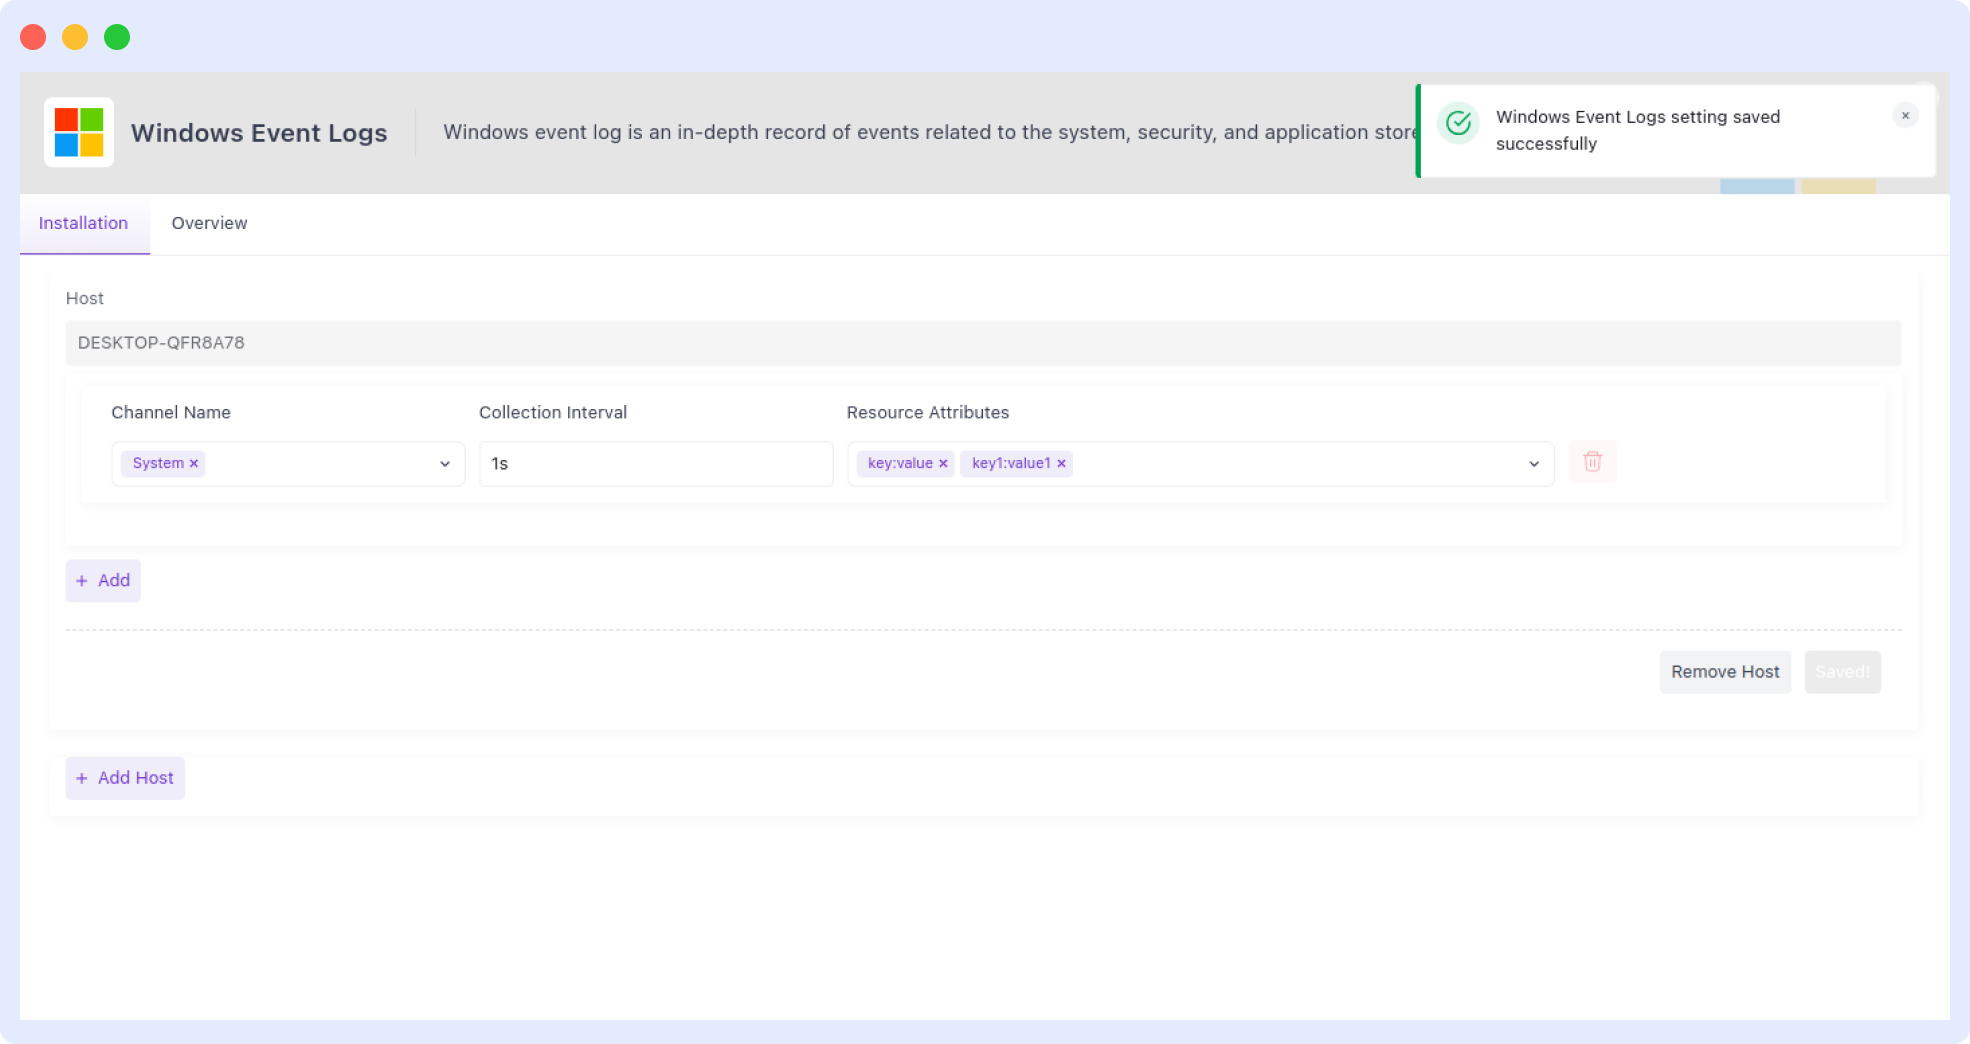Click the Windows Event Logs logo icon

point(79,131)
